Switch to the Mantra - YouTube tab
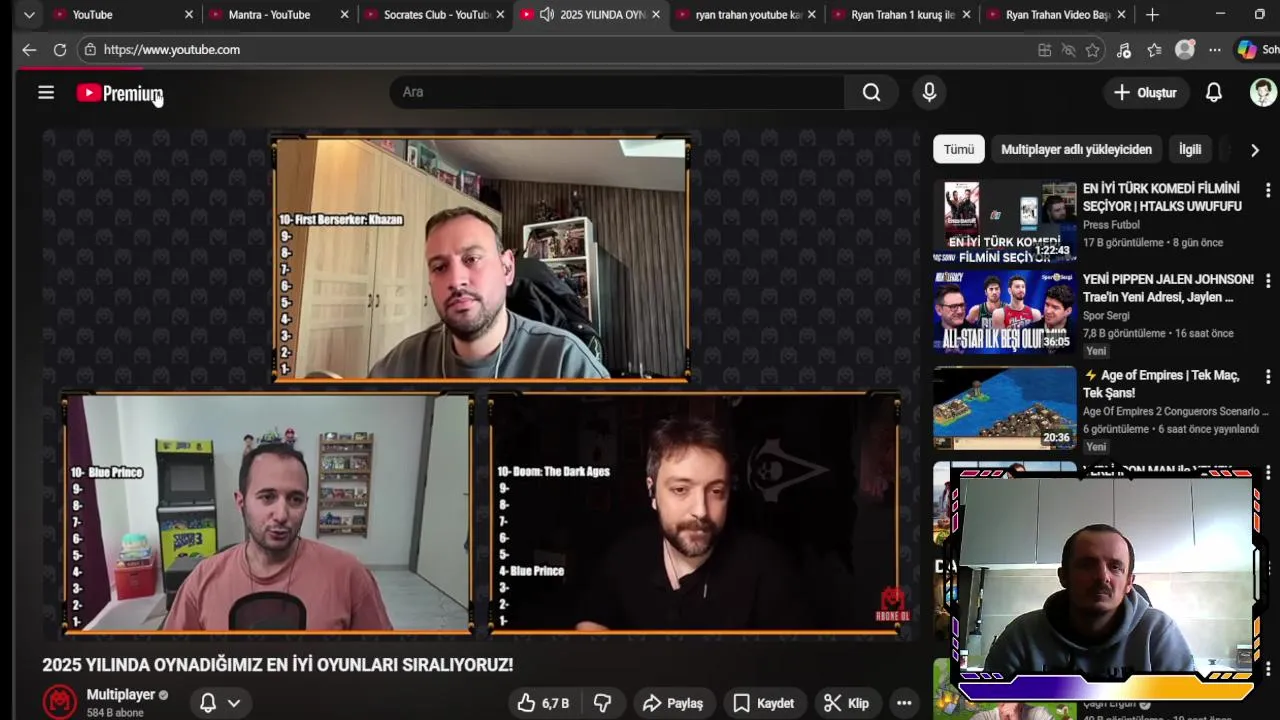 click(278, 15)
